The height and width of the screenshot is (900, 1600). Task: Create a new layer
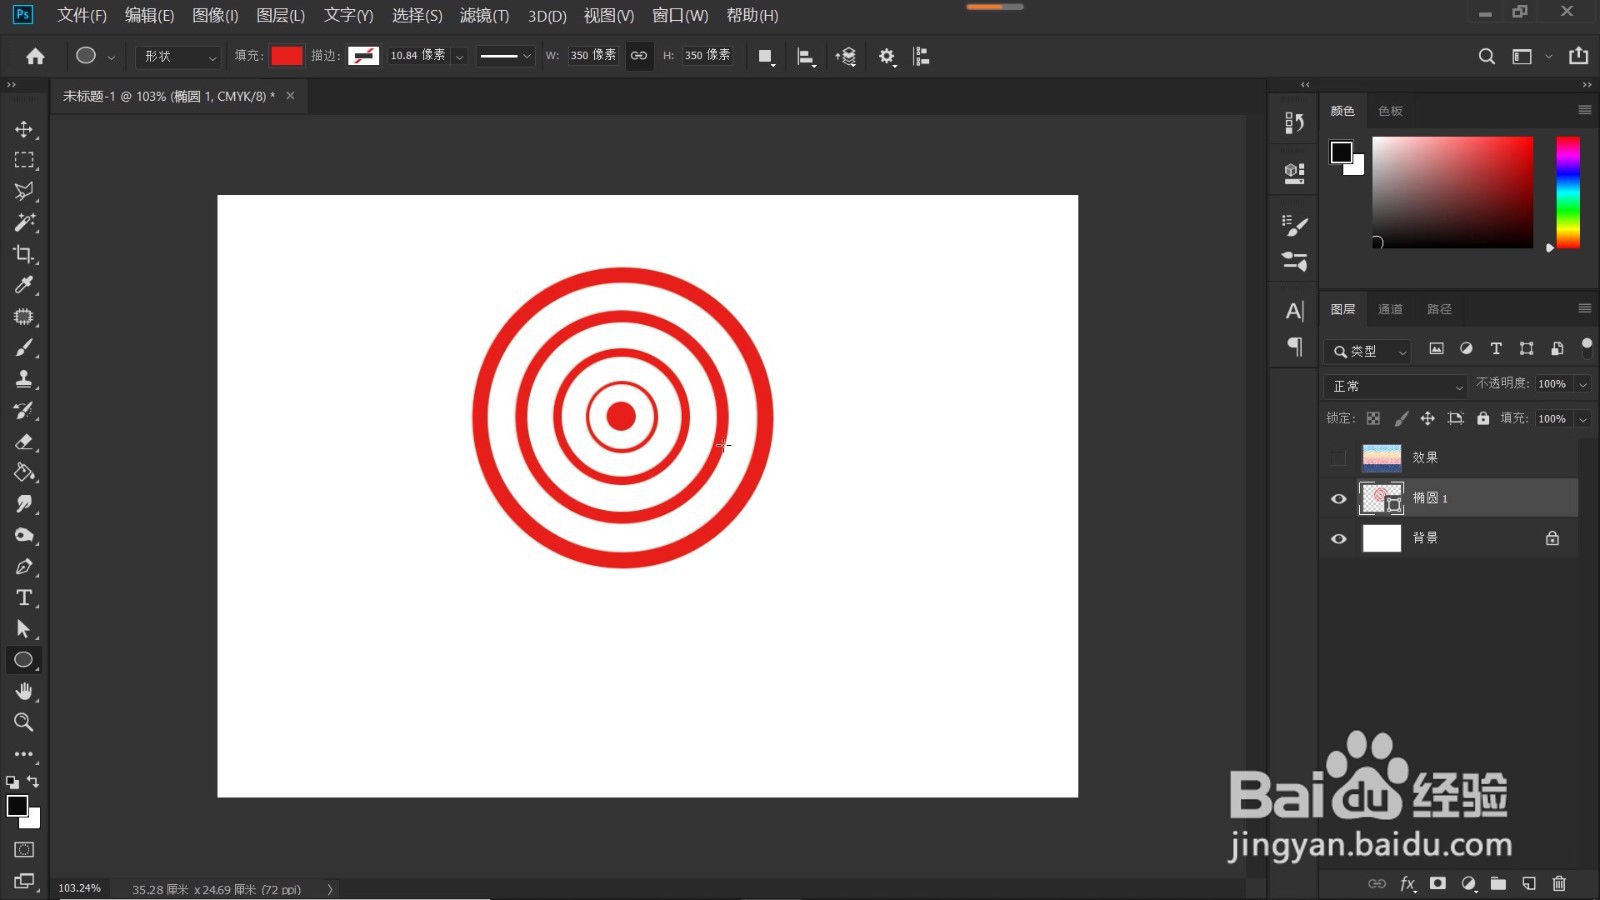point(1529,883)
